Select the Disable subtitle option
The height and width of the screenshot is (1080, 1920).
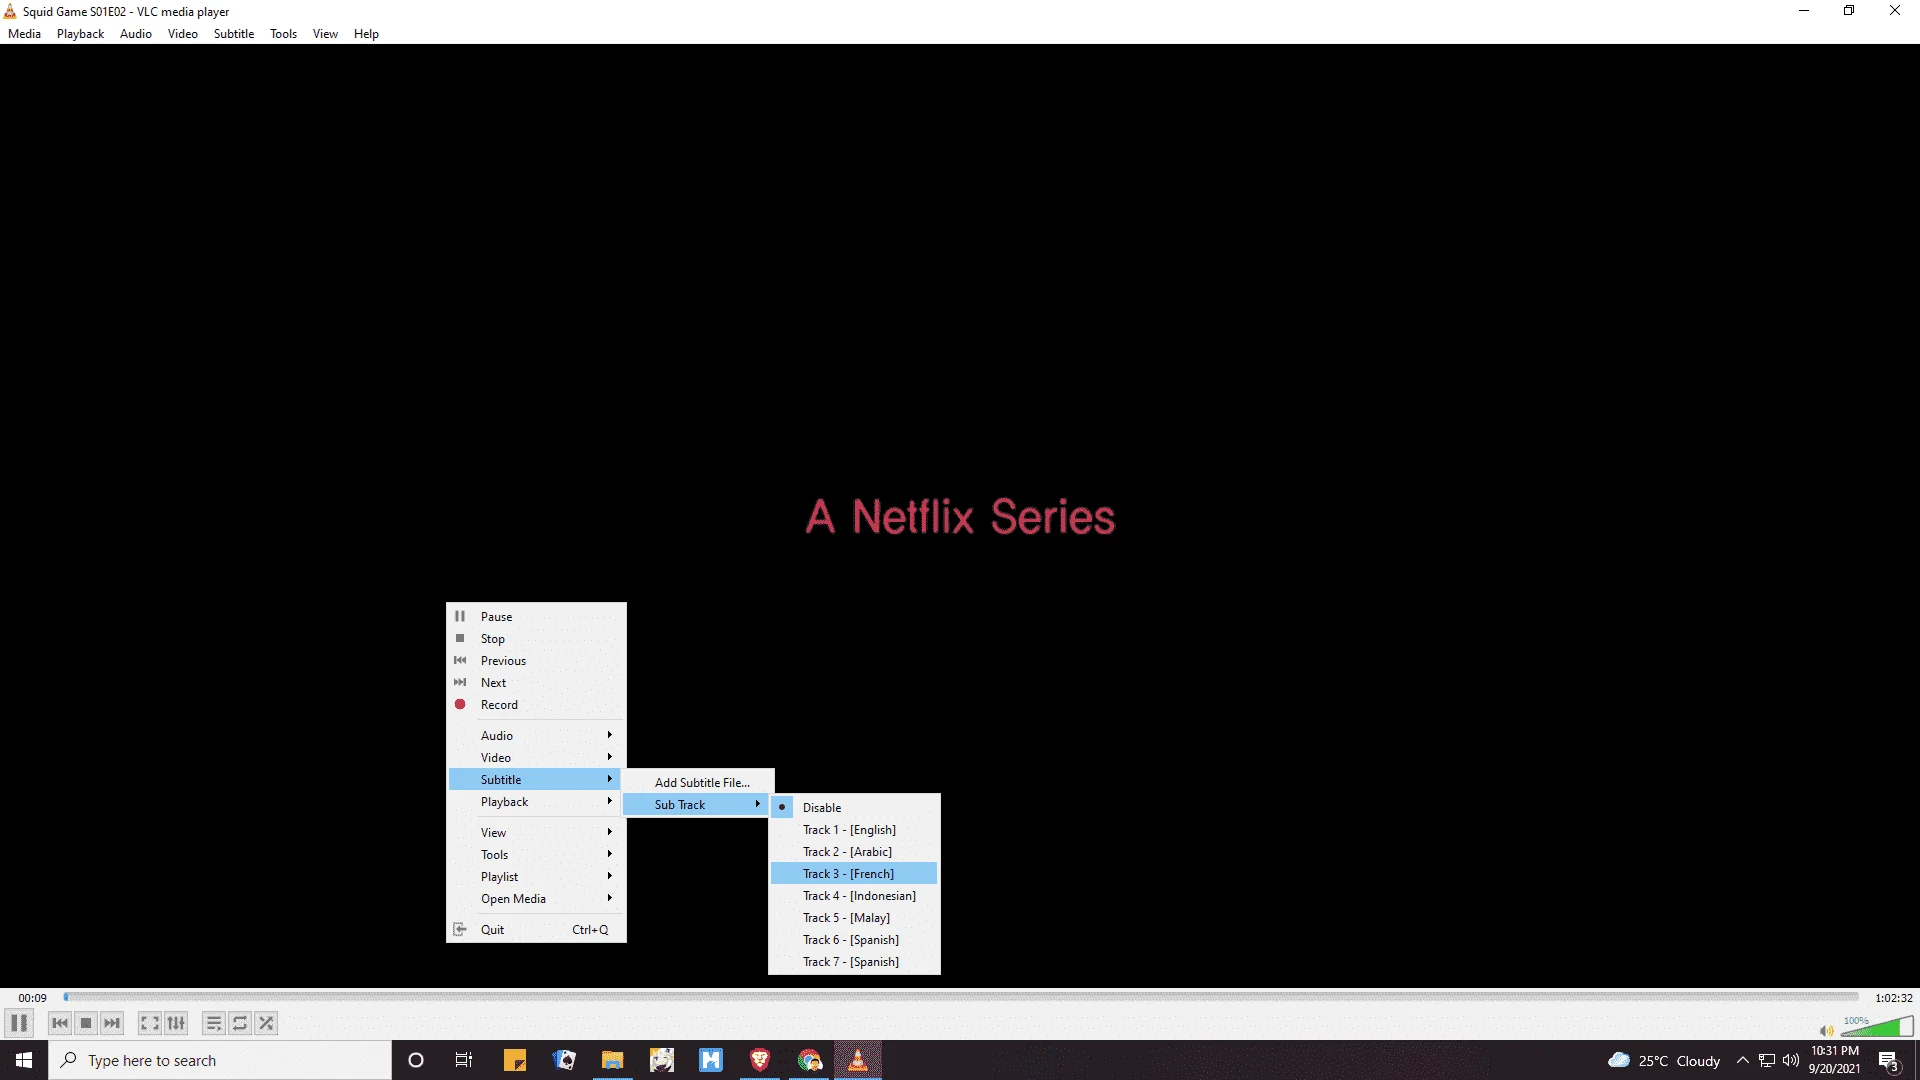coord(854,808)
